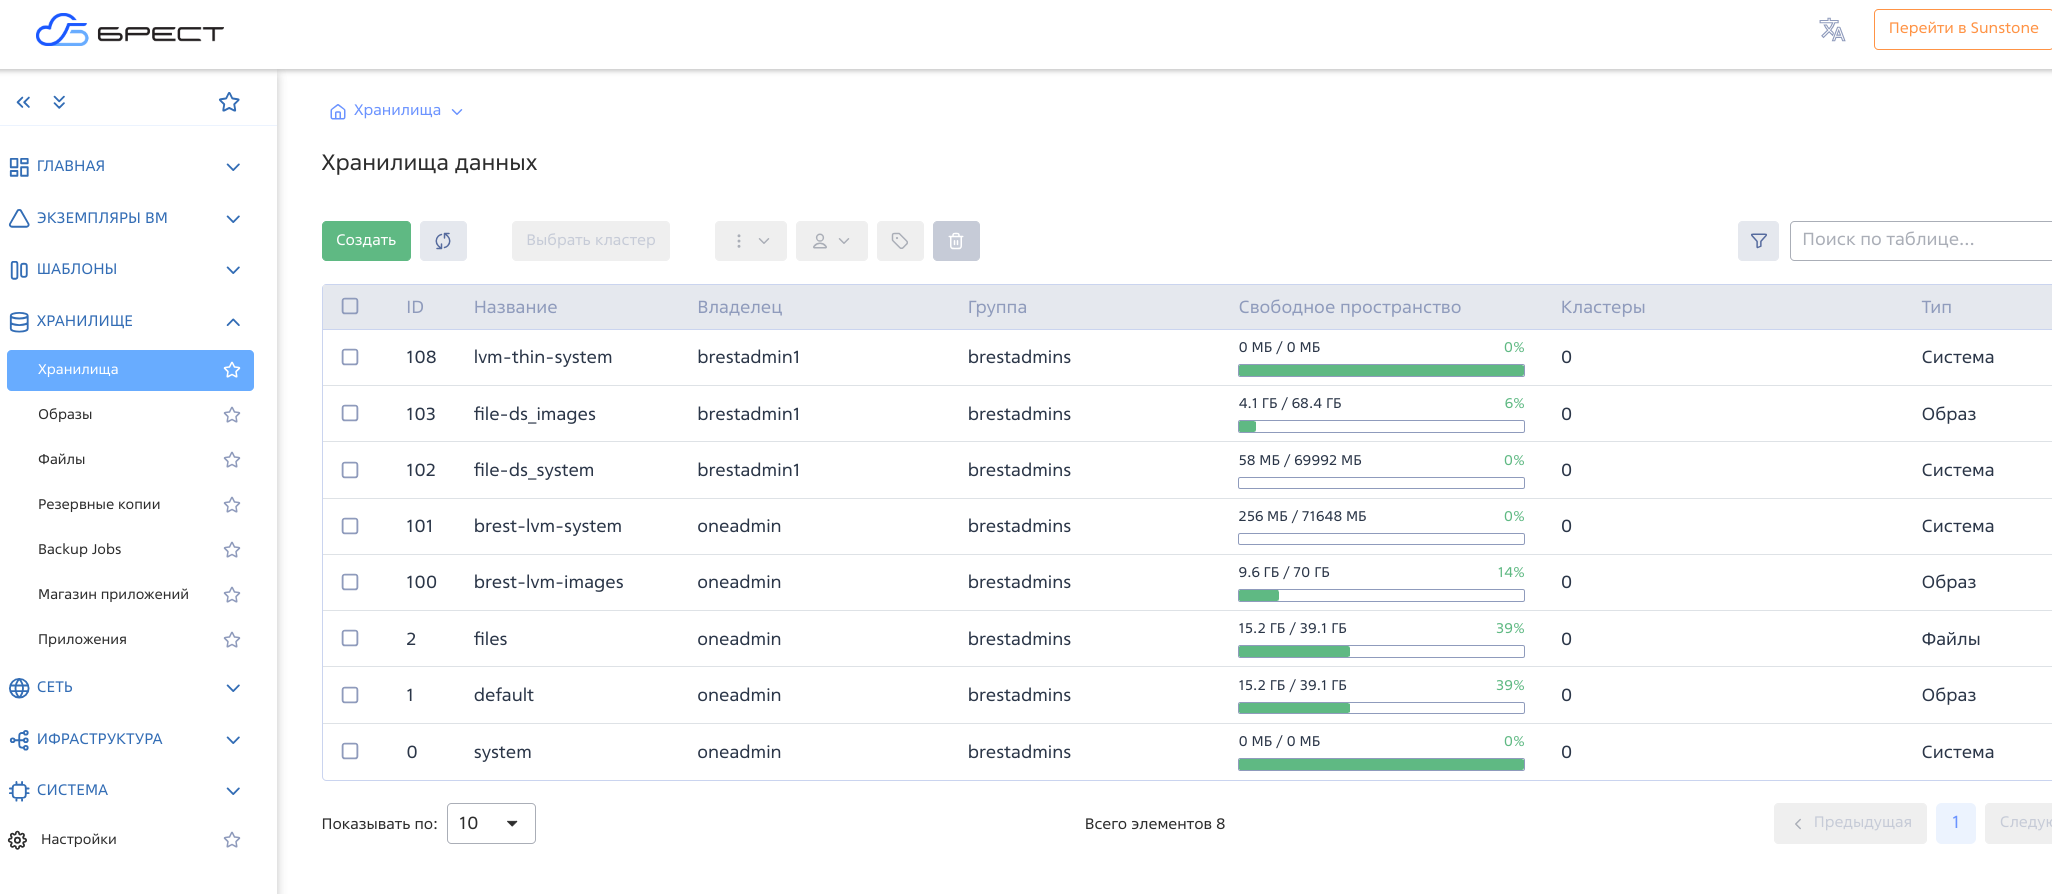This screenshot has width=2052, height=894.
Task: Click Перейти в Sunstone button
Action: click(1962, 29)
